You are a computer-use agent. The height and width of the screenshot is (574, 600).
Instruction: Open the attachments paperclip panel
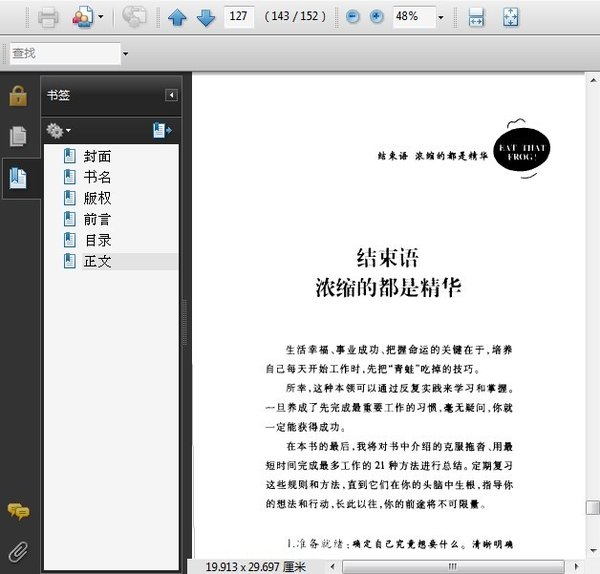pyautogui.click(x=18, y=549)
